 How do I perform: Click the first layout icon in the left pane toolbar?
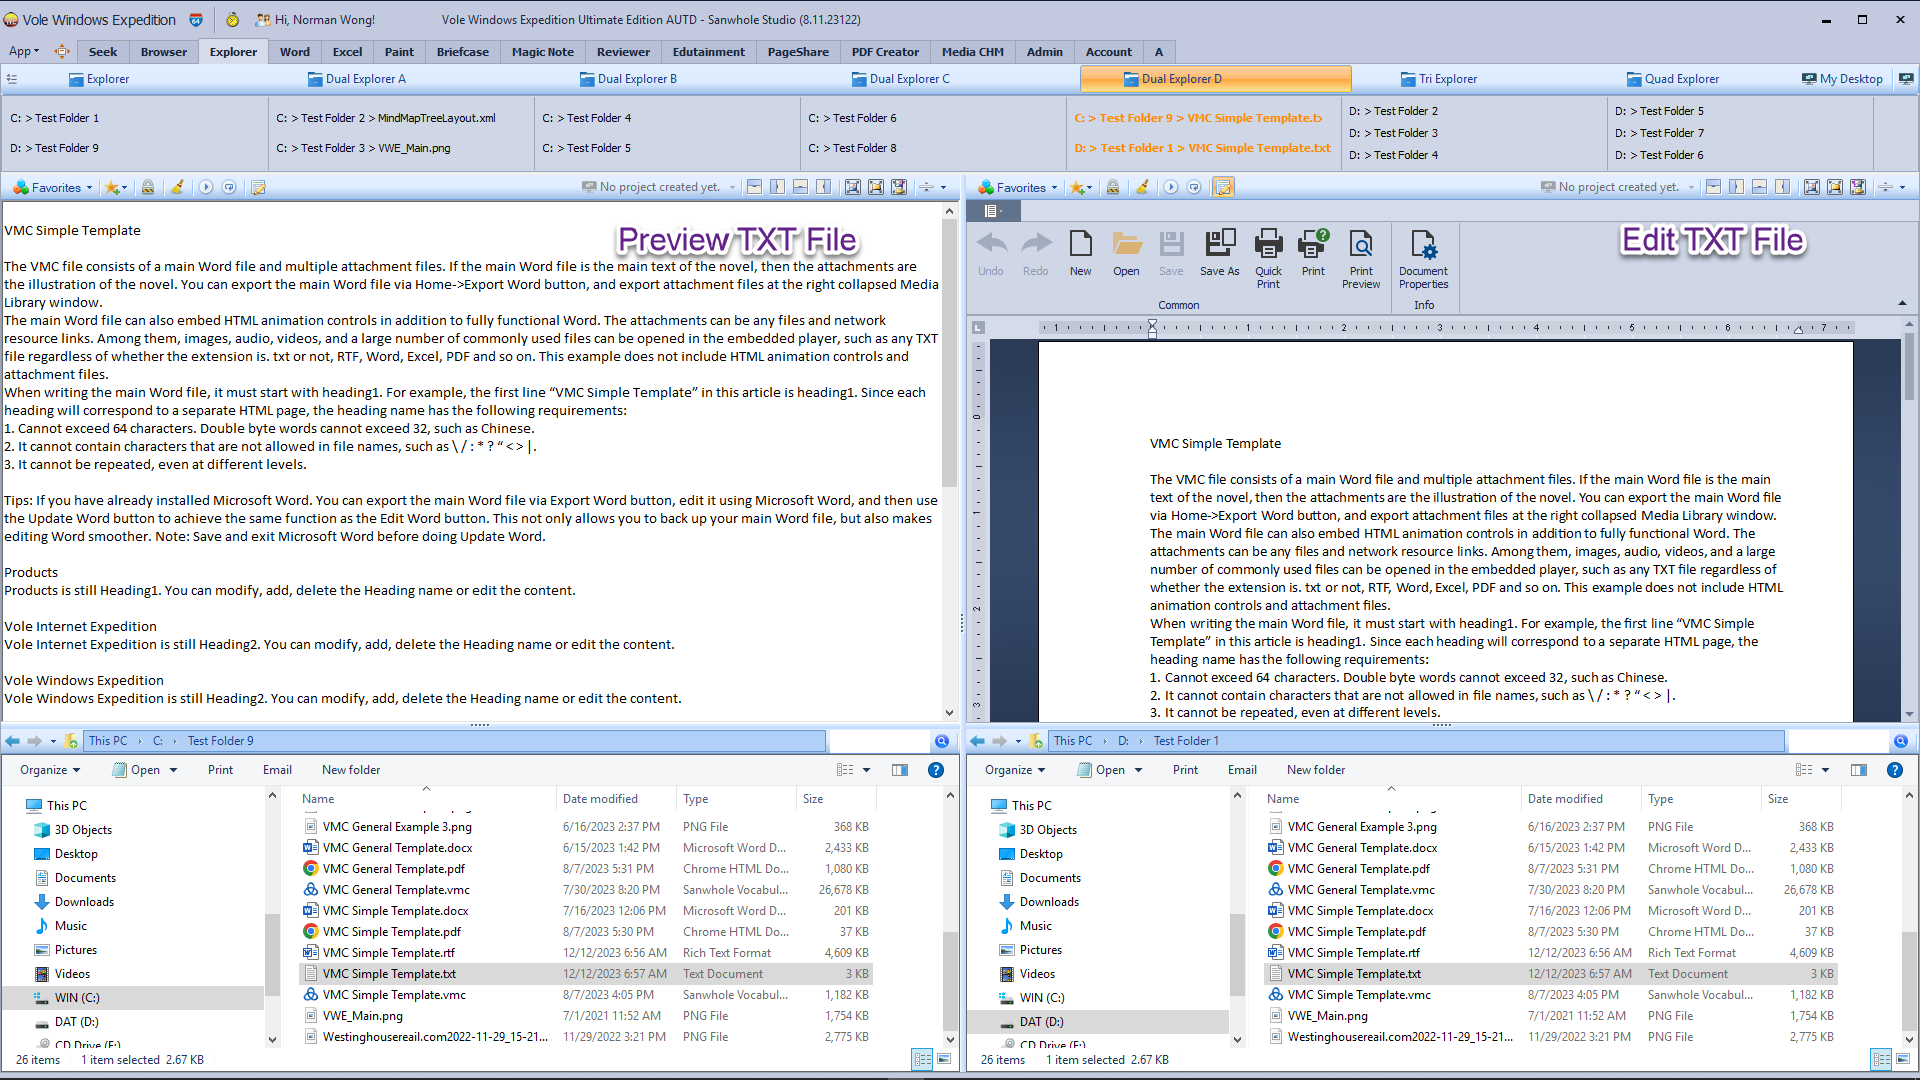(x=754, y=187)
